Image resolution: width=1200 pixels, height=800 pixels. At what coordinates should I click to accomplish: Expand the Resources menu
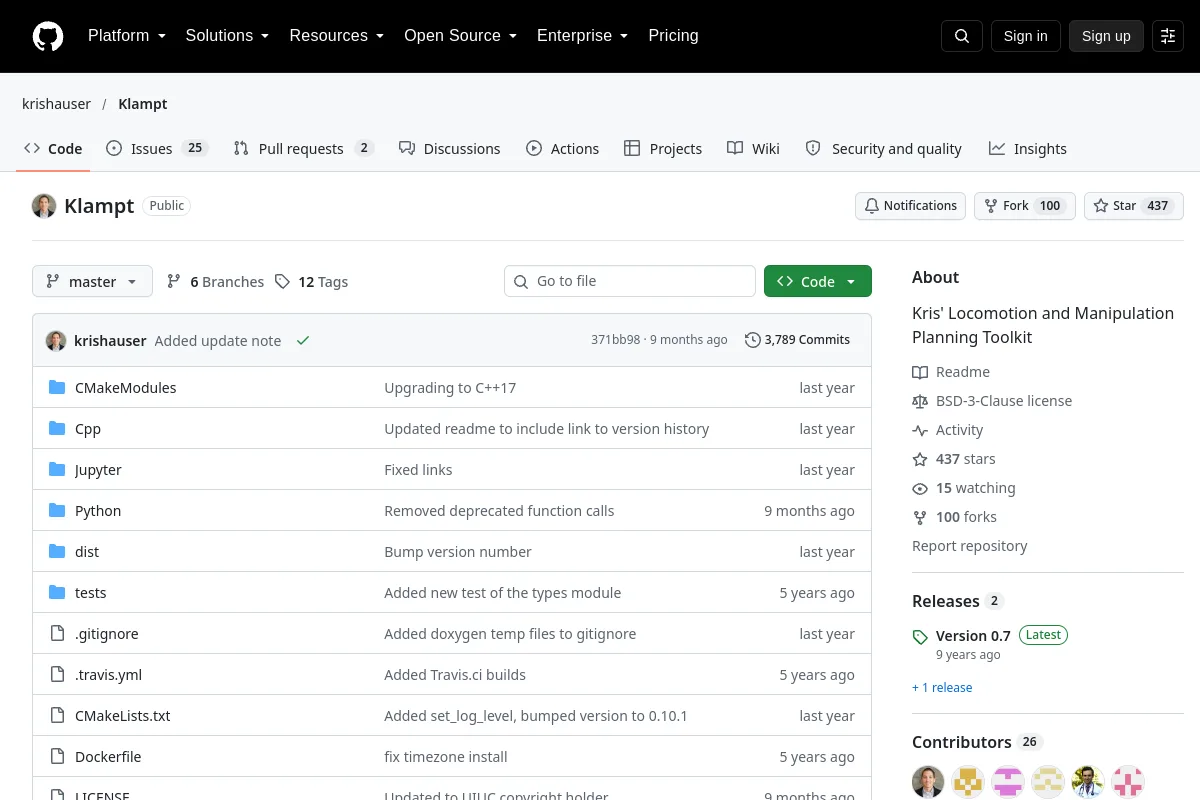point(337,36)
